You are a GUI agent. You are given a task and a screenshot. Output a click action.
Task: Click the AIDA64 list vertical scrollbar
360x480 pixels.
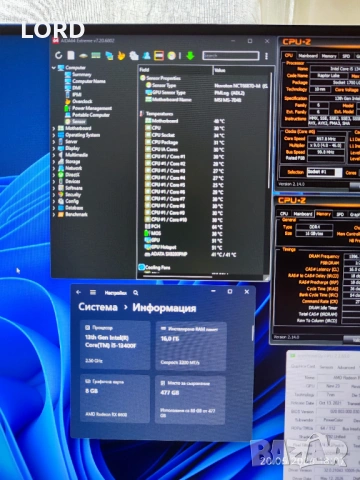[270, 131]
